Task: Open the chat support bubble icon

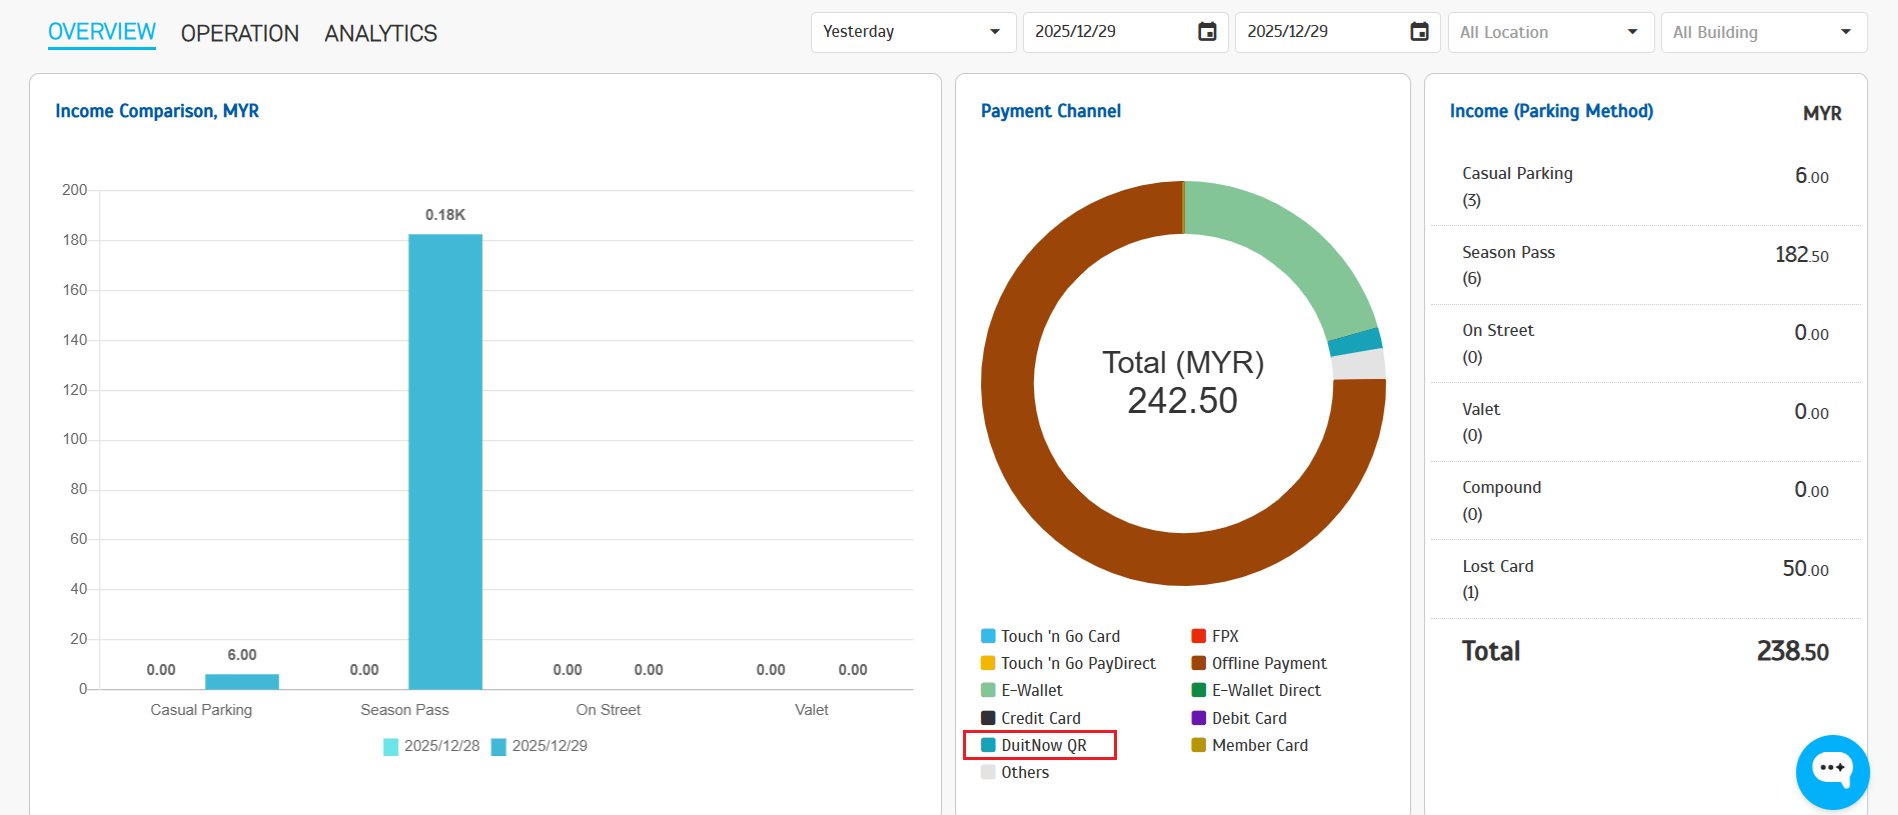Action: coord(1831,771)
